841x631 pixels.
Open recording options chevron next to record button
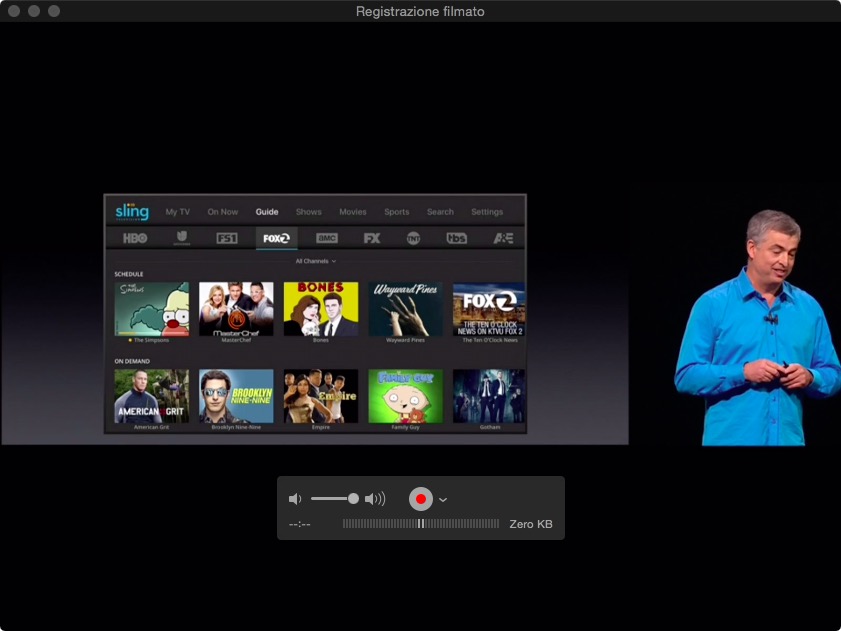(442, 500)
